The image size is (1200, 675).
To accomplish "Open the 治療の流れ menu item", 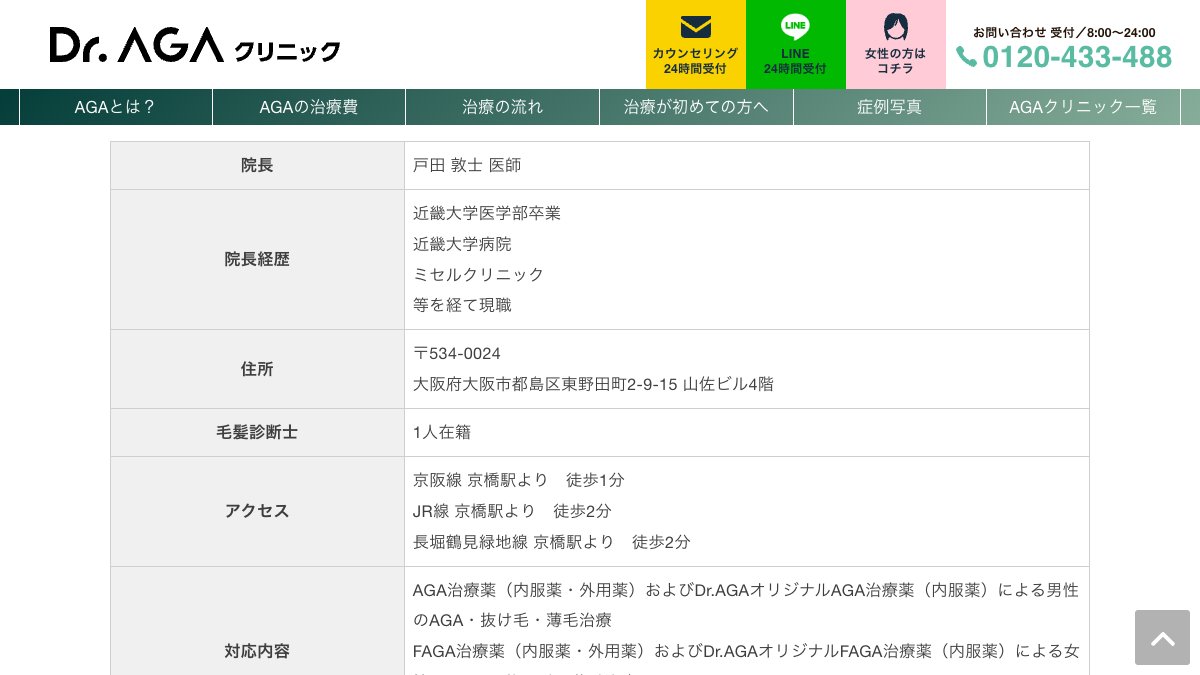I will coord(503,107).
